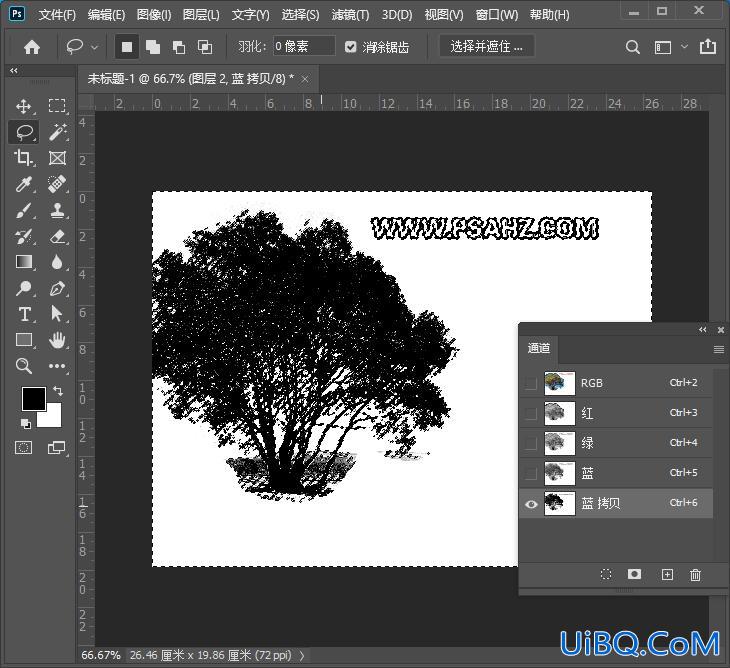Select the Blur tool
730x668 pixels.
pos(57,262)
